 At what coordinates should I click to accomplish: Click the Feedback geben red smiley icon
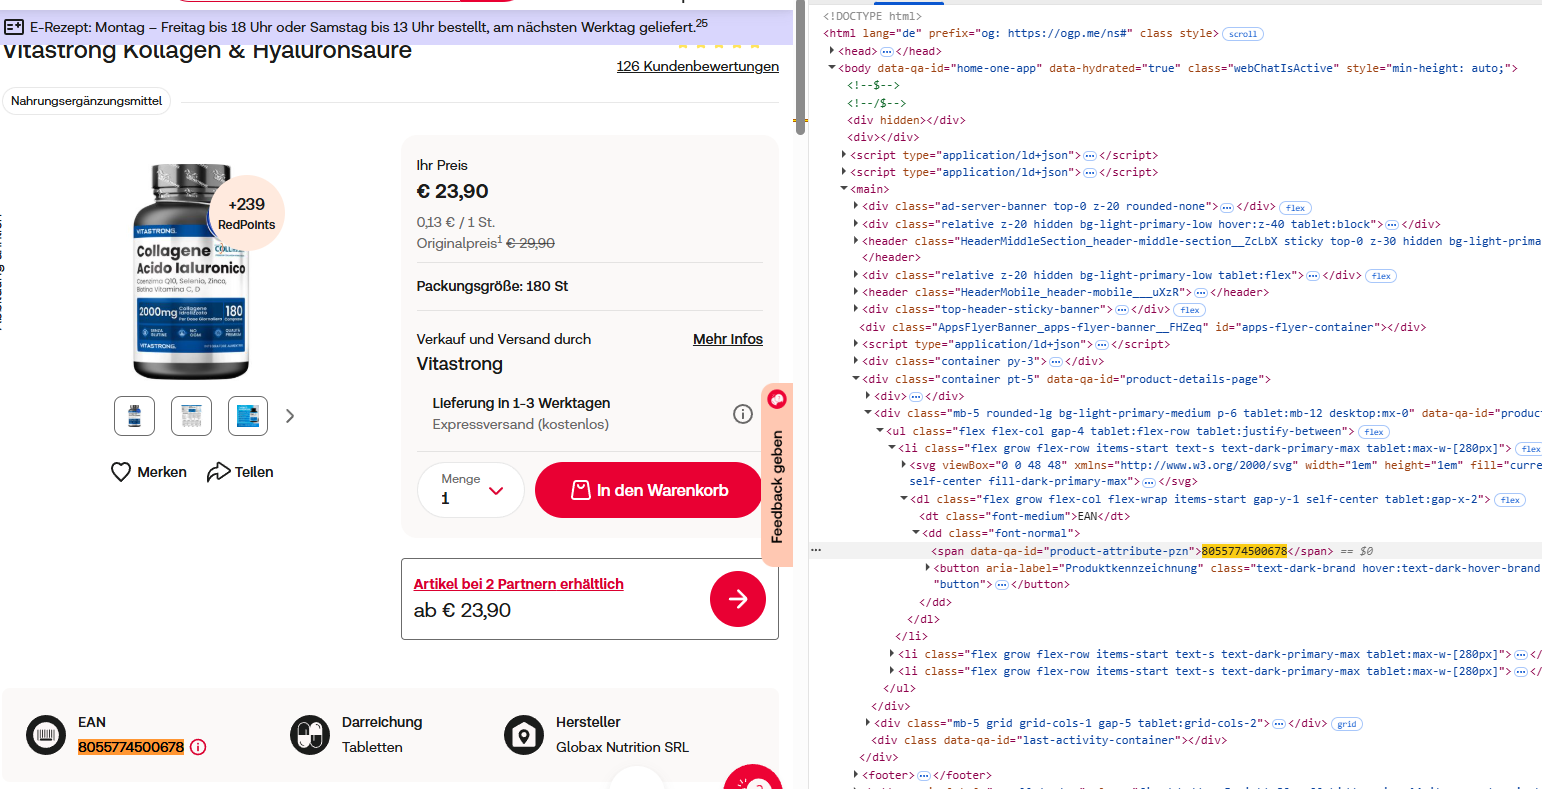click(x=777, y=399)
